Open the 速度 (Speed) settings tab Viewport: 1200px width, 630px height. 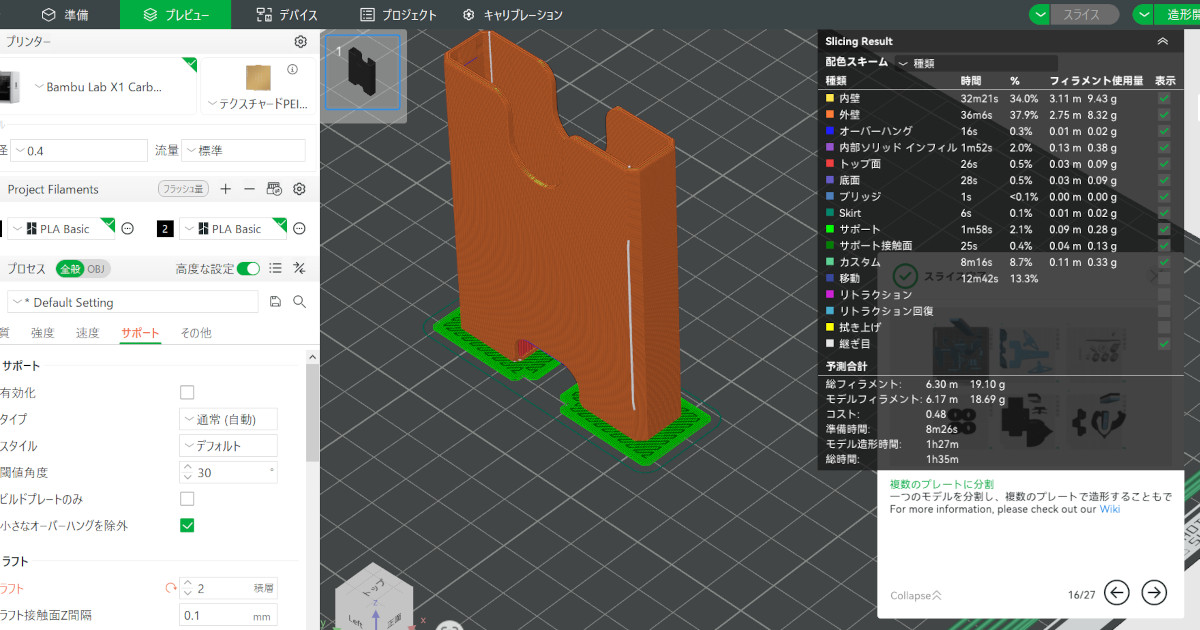point(88,333)
